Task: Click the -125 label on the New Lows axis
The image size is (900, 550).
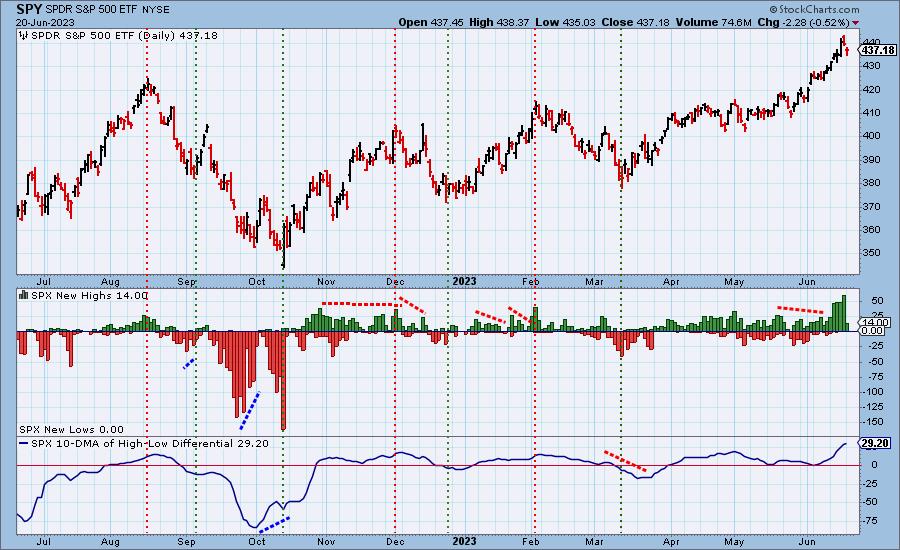Action: pyautogui.click(x=874, y=406)
